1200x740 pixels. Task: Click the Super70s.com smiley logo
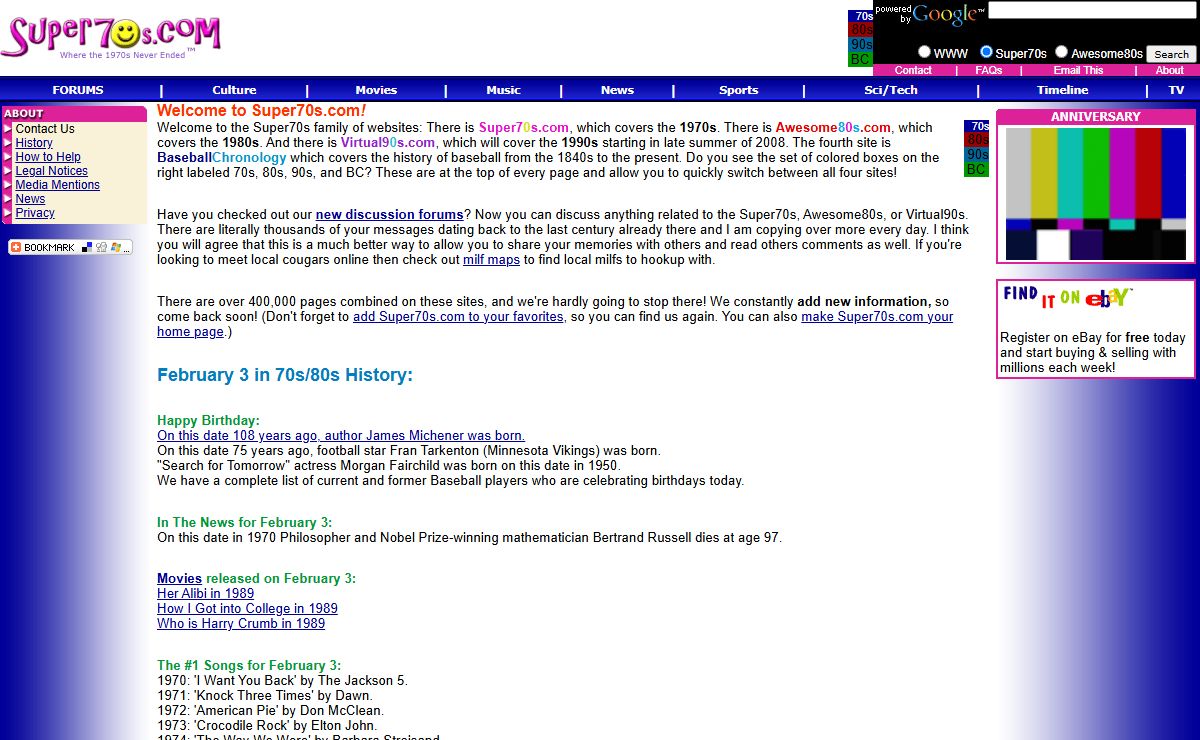click(x=111, y=36)
